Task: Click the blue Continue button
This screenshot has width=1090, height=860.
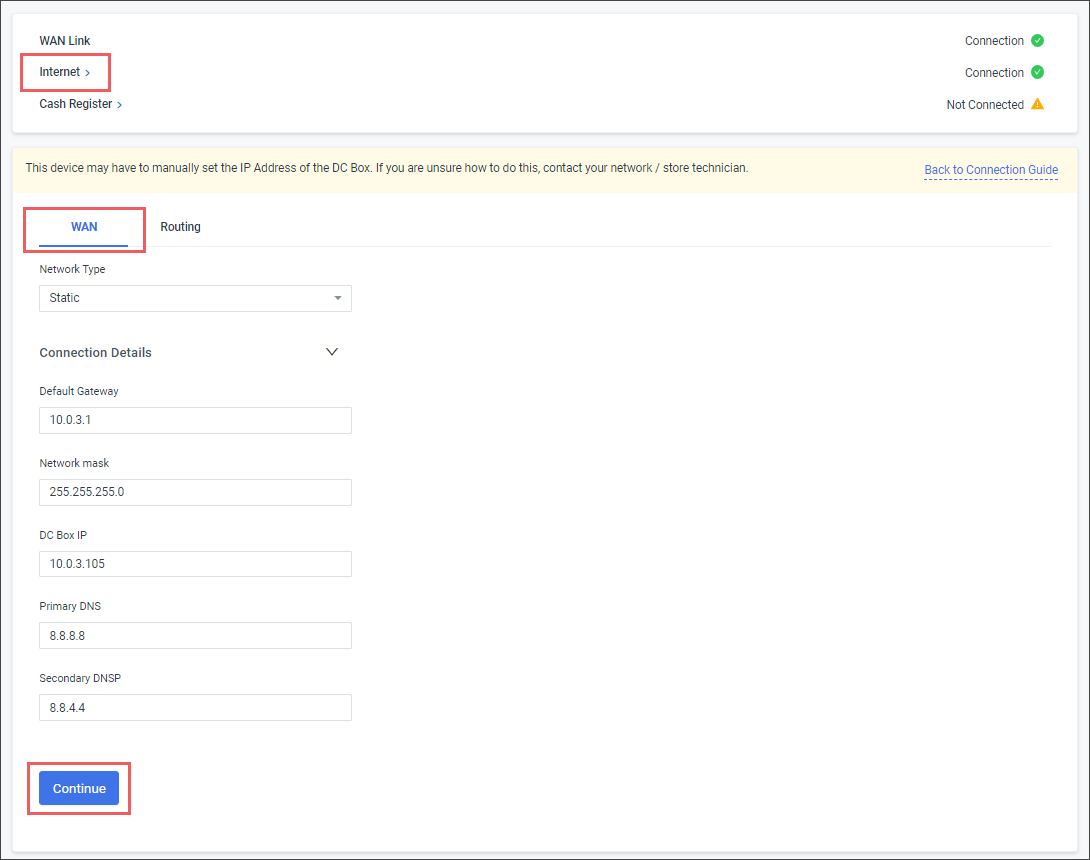Action: [x=79, y=788]
